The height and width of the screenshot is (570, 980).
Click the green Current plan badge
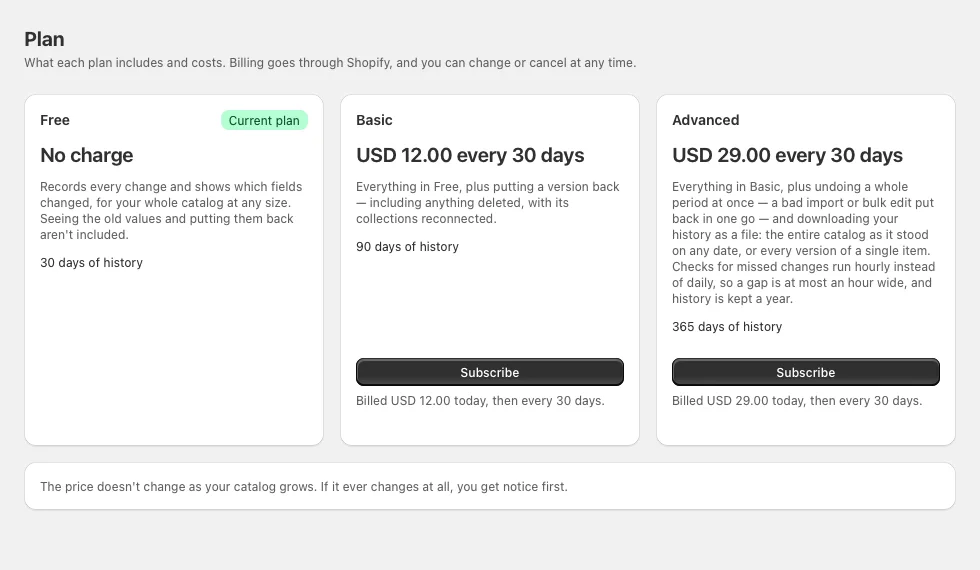point(264,121)
